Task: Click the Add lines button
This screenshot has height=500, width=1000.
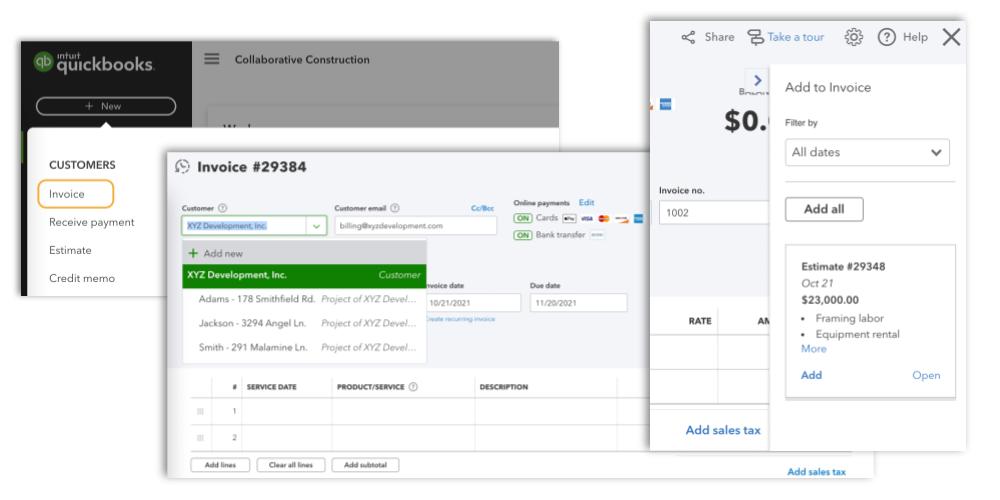Action: (220, 465)
